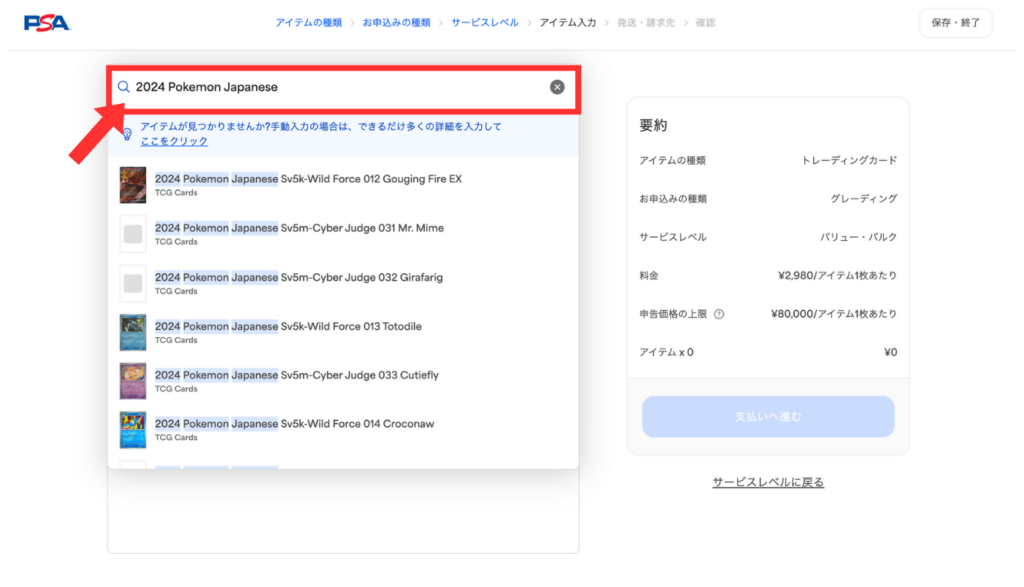Open the Gouging Fire EX card thumbnail
Viewport: 1024px width, 587px height.
(133, 185)
